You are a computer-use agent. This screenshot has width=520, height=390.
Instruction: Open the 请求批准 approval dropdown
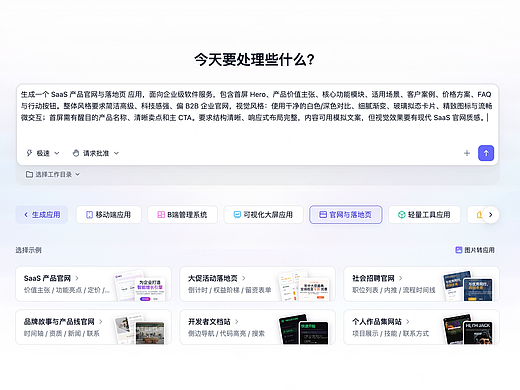click(x=96, y=153)
